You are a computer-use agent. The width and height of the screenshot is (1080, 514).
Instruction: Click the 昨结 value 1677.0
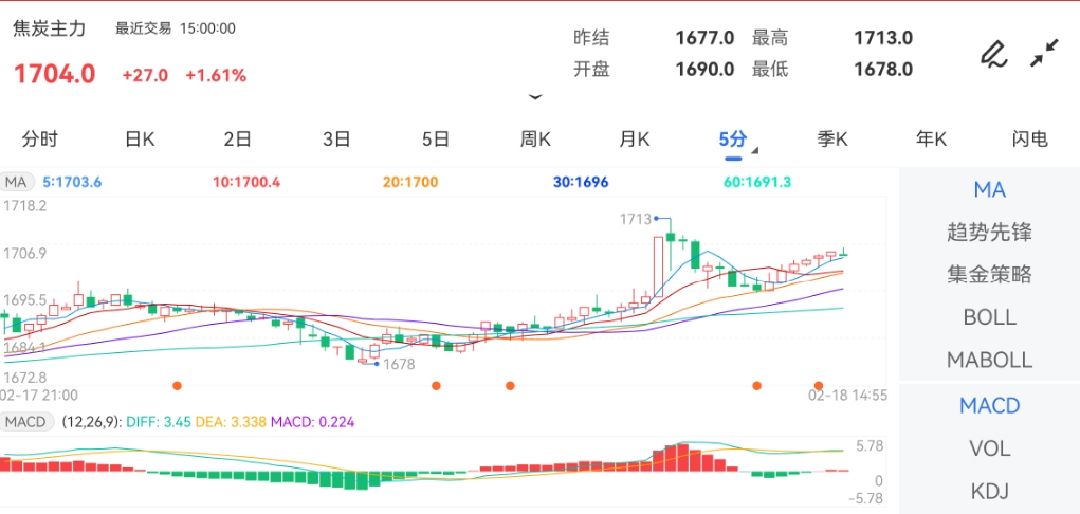[x=705, y=38]
